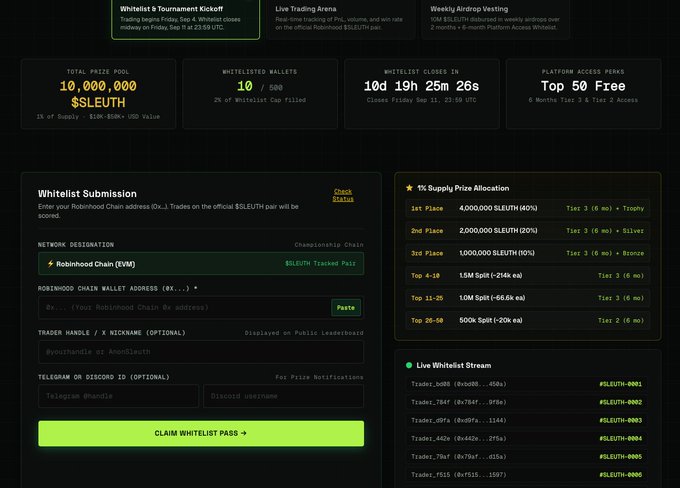Click the #SLEUTH-0004 badge
680x488 pixels.
[x=621, y=439]
